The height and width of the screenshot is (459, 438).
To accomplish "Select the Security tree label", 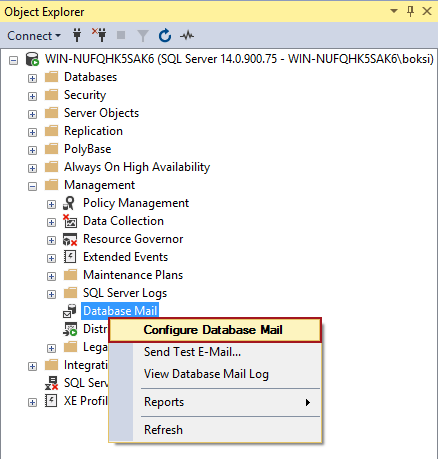I will [x=85, y=95].
